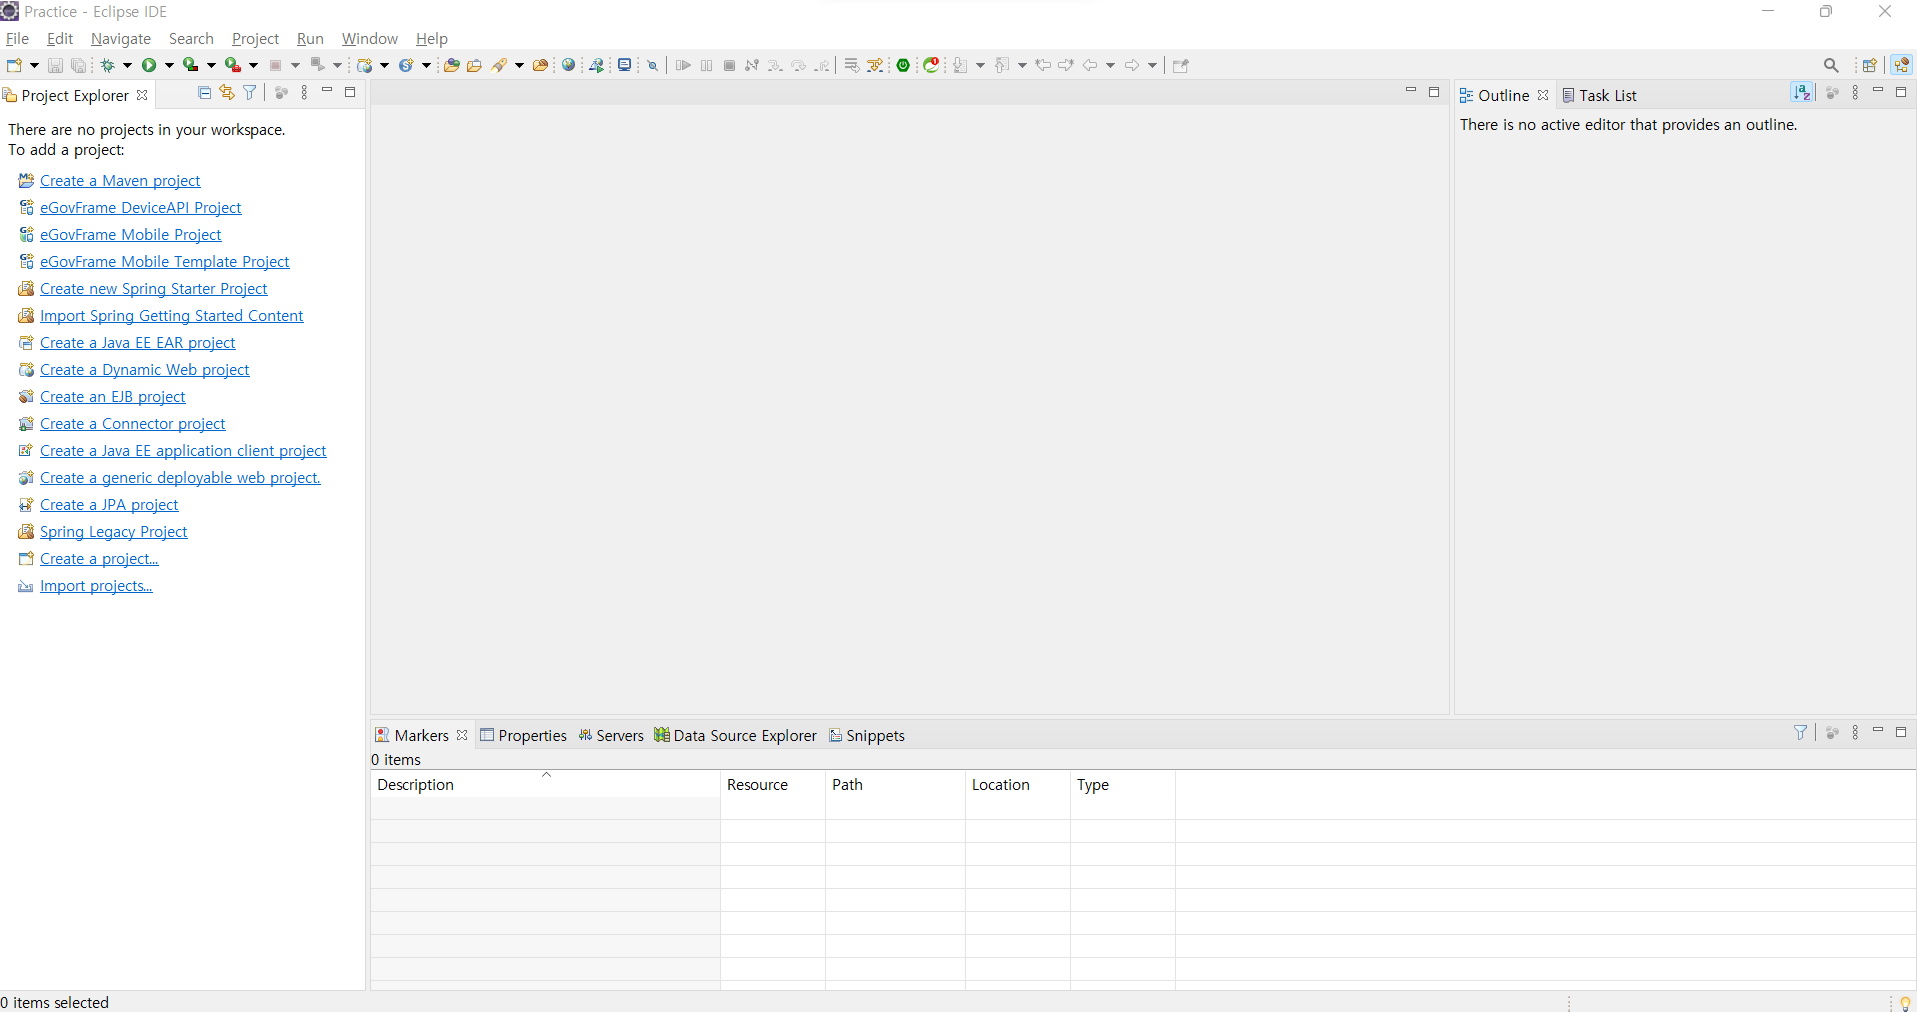Viewport: 1917px width, 1012px height.
Task: Click the Skip All Breakpoints icon
Action: point(652,65)
